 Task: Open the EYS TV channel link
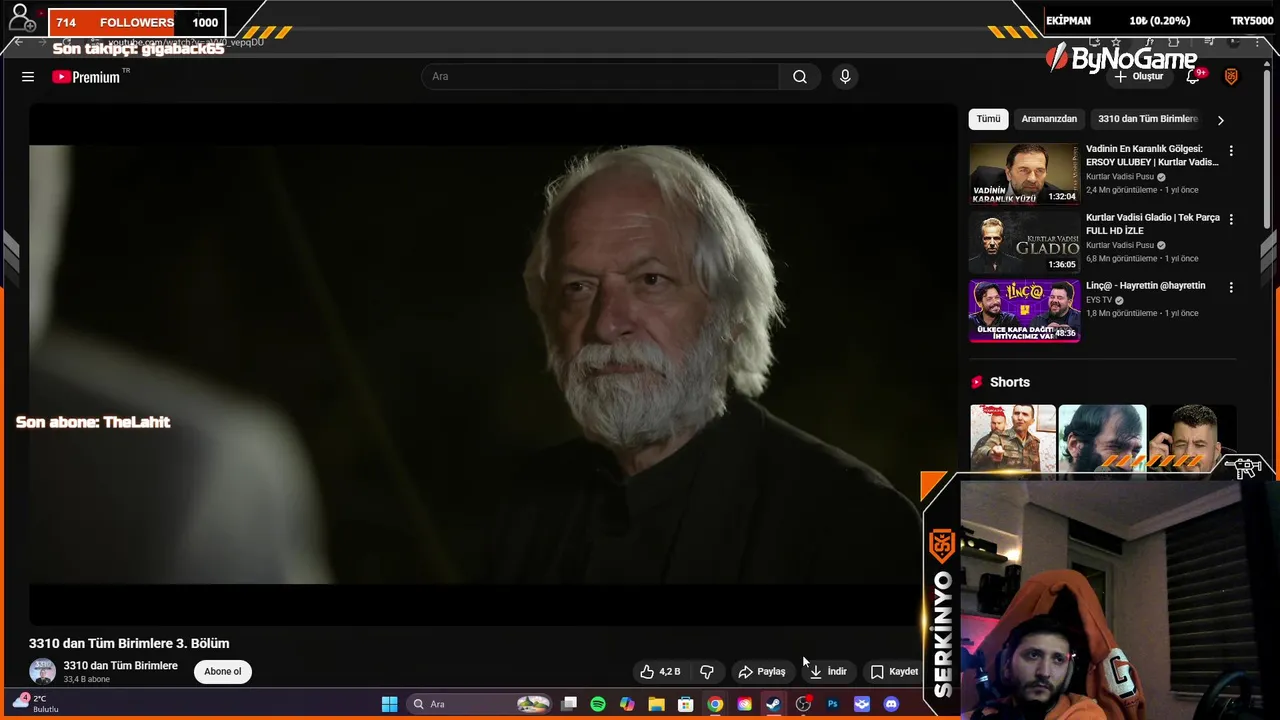[x=1099, y=300]
